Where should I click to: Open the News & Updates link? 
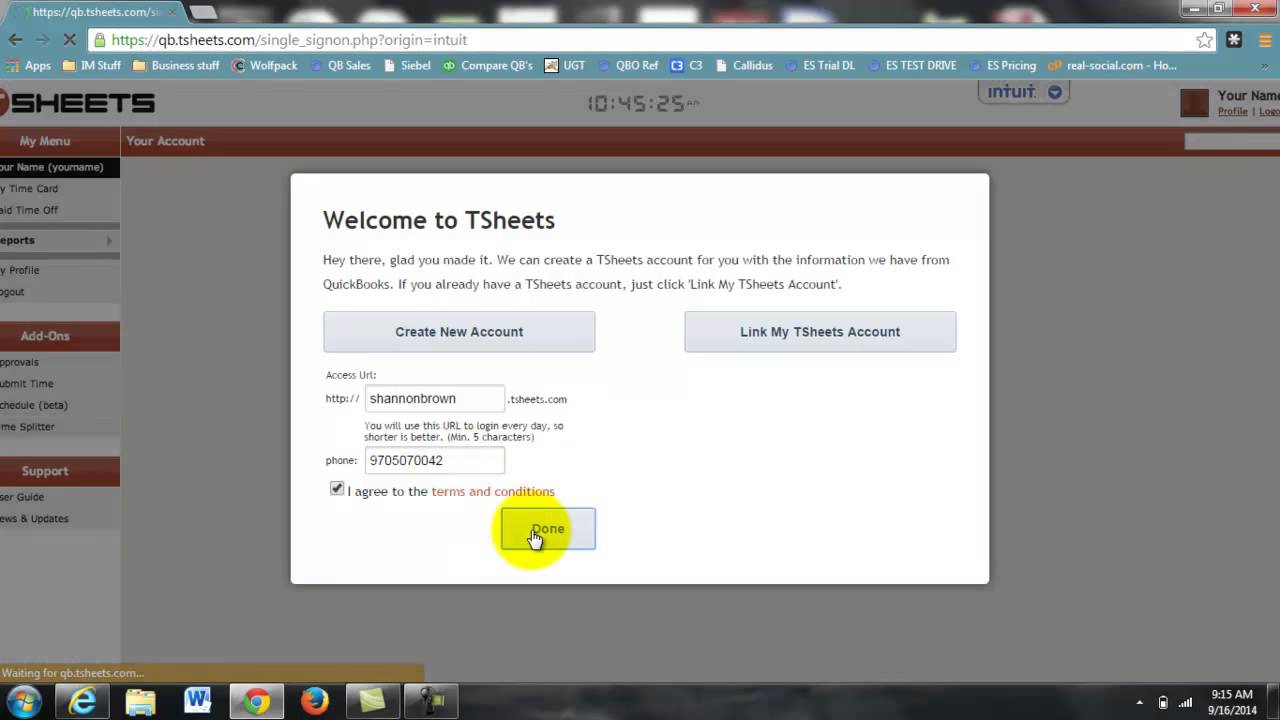pyautogui.click(x=35, y=518)
